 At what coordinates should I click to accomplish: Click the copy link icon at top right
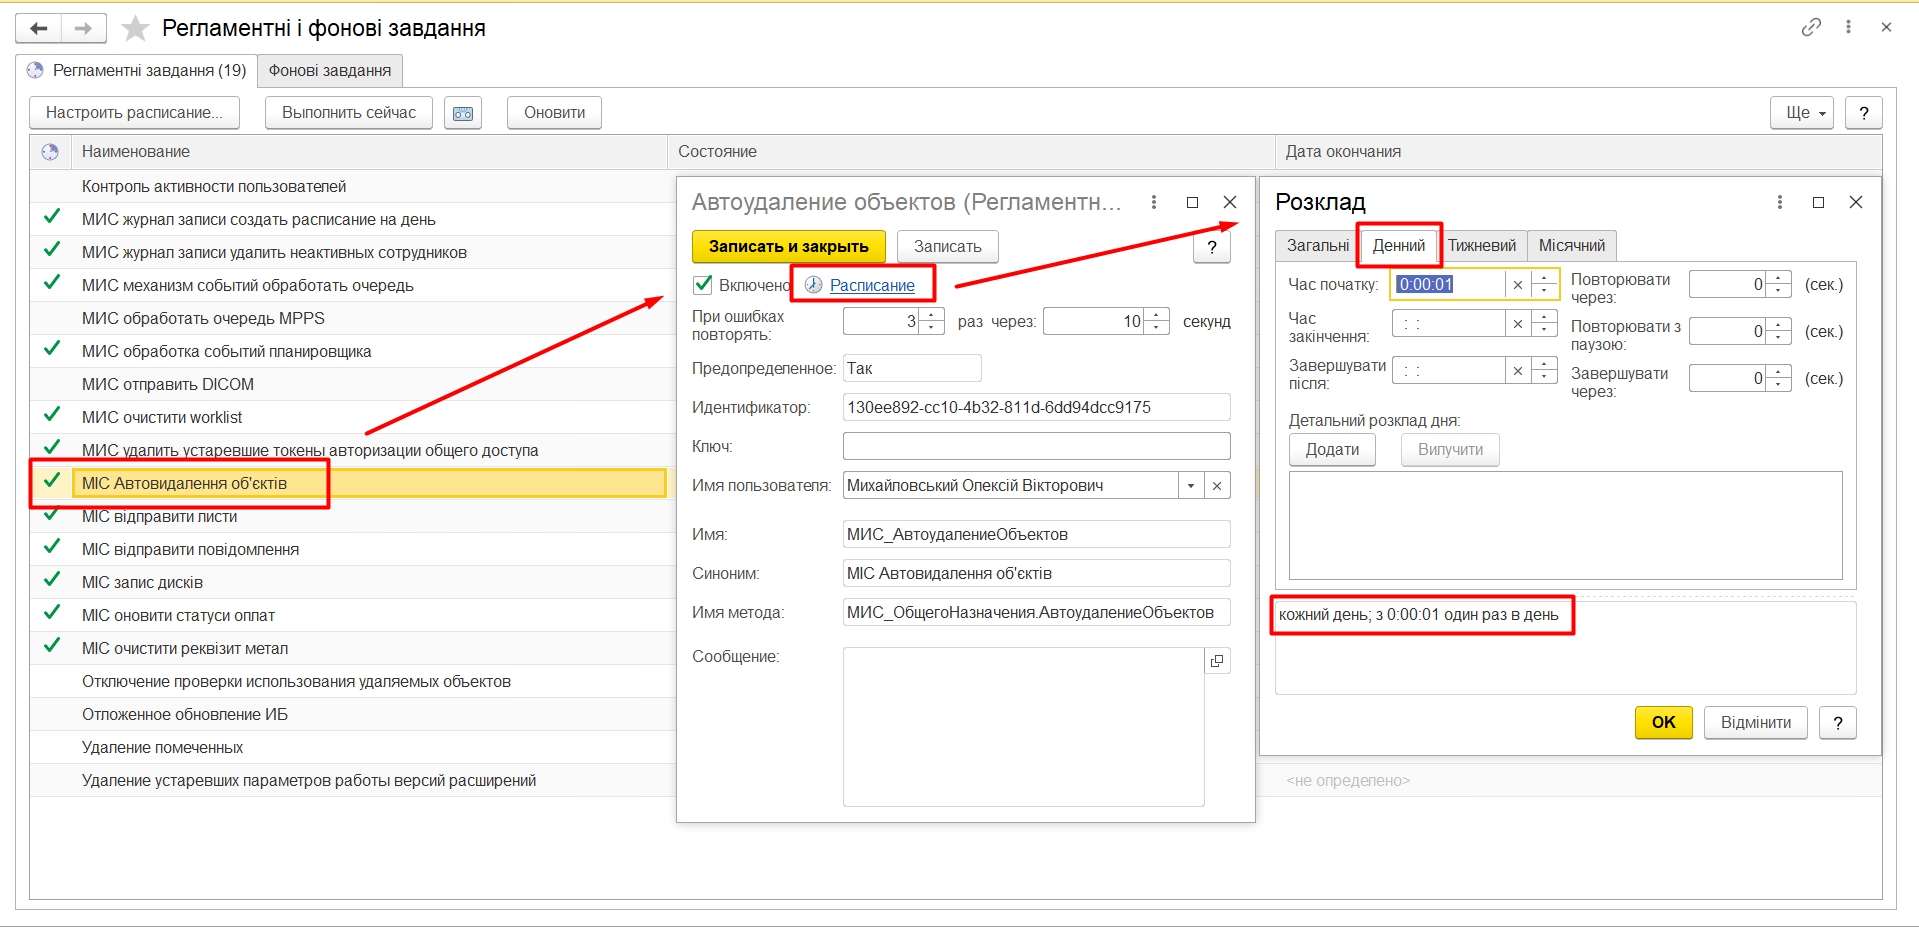point(1811,28)
